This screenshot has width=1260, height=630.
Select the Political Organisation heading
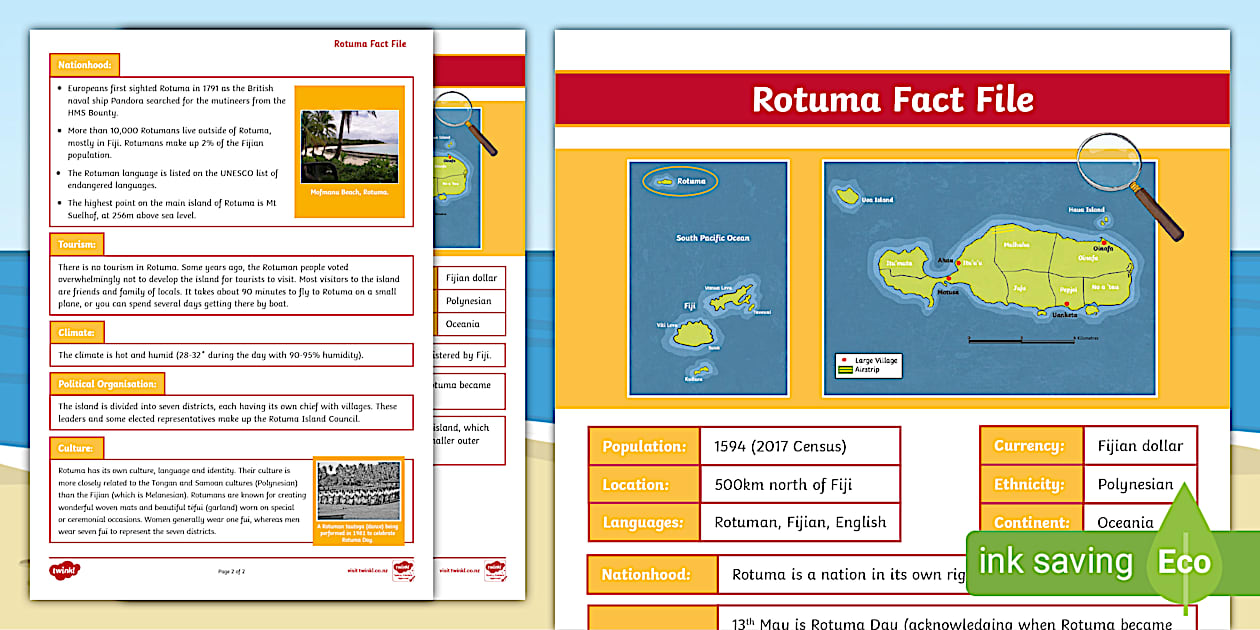coord(107,384)
